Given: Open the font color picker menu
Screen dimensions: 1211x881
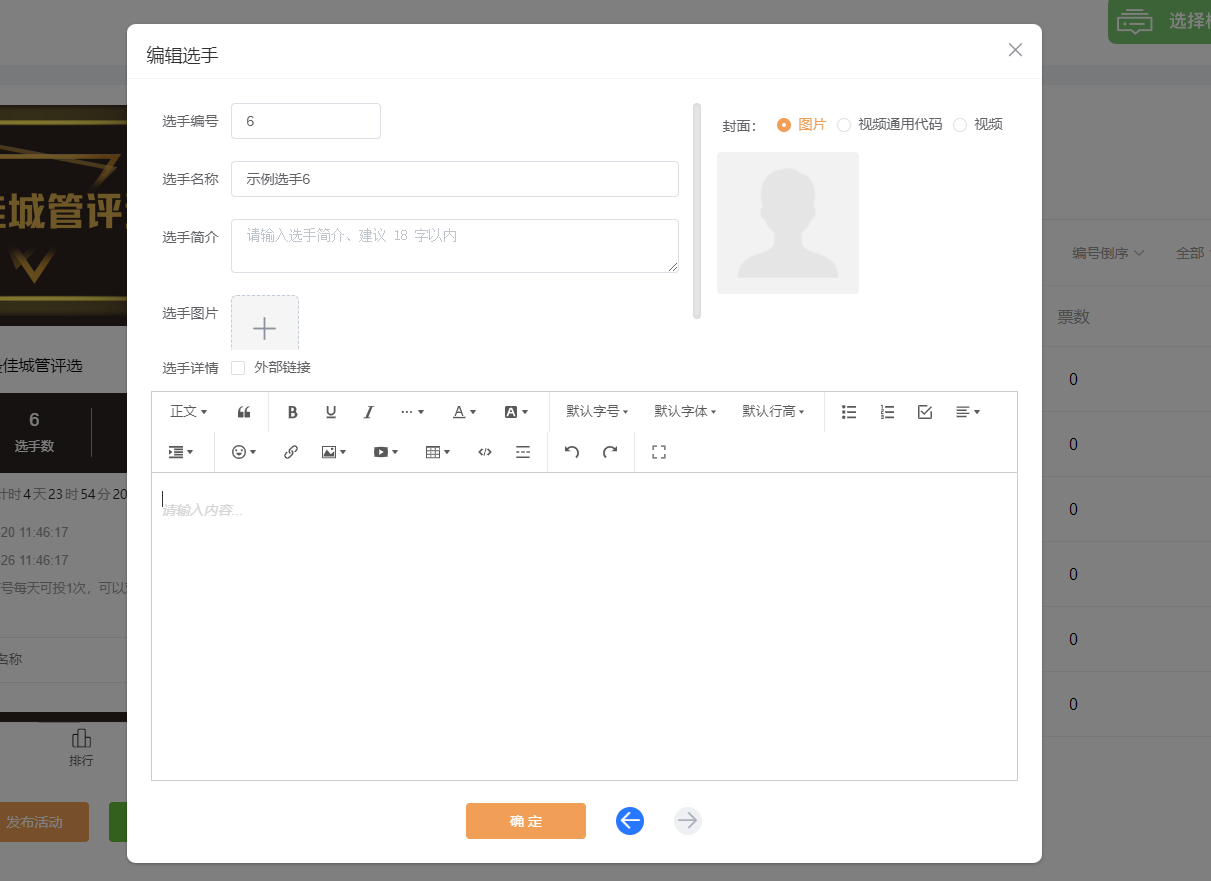Looking at the screenshot, I should pos(464,412).
